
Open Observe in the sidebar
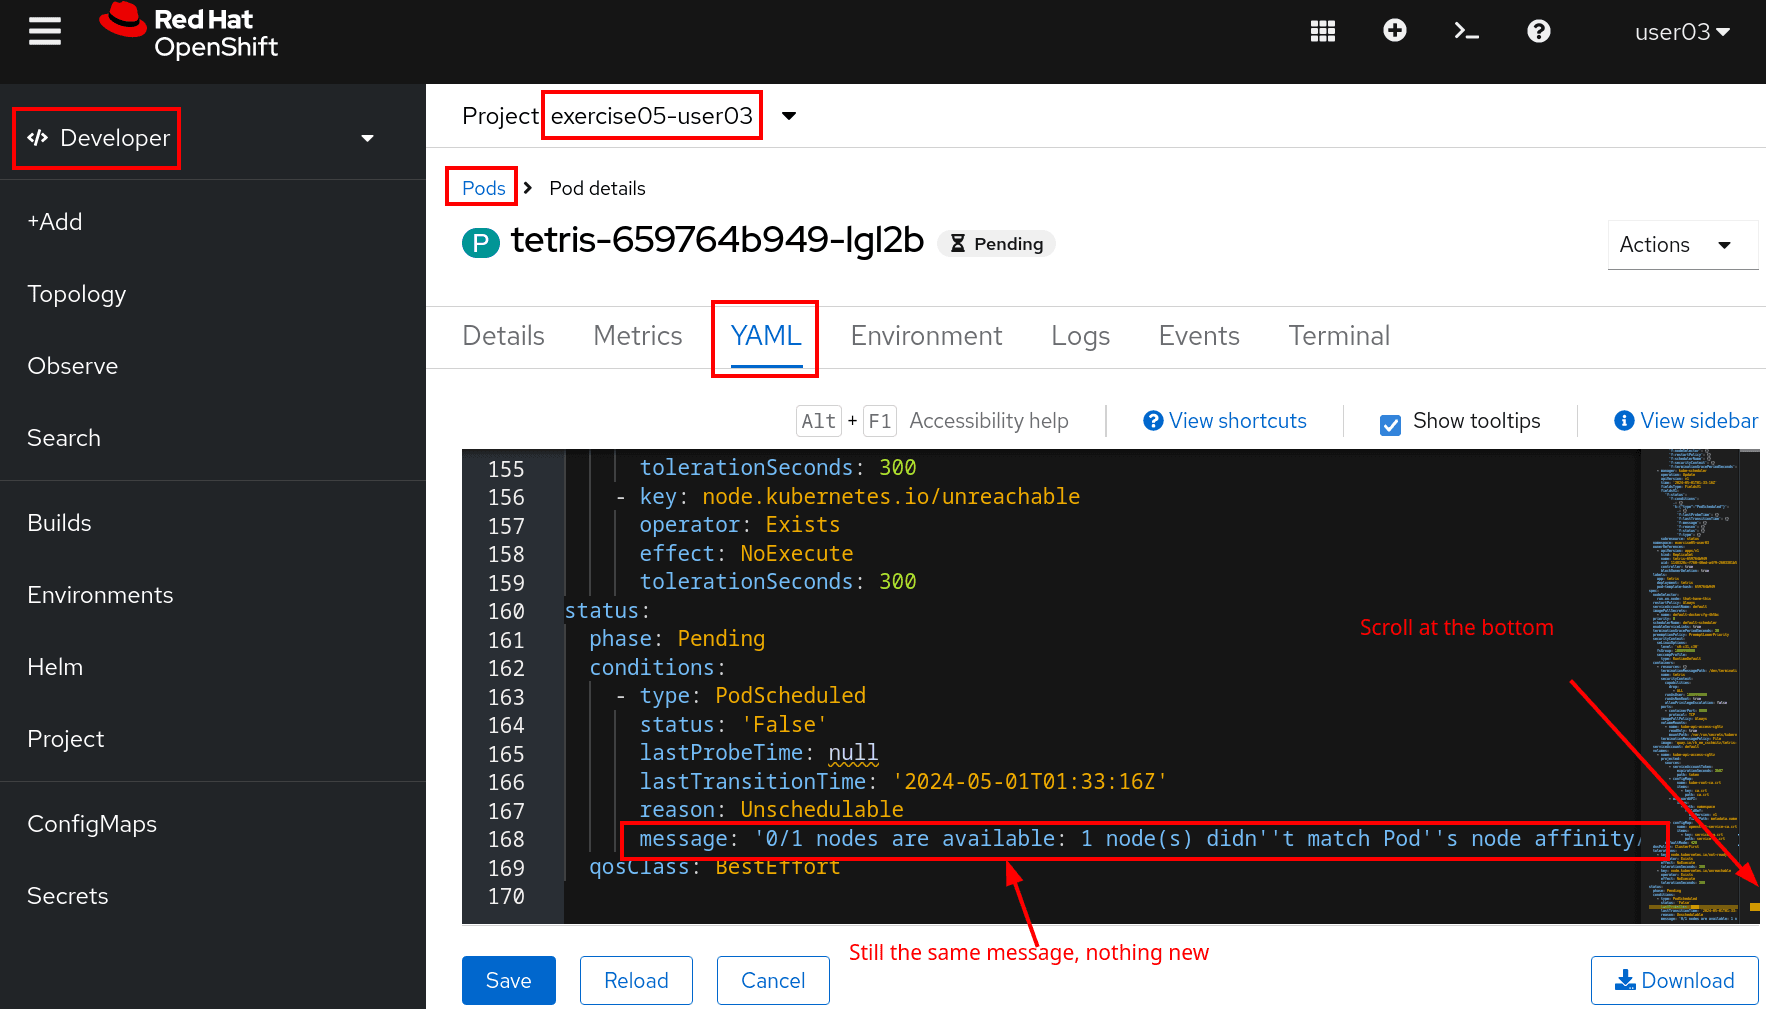coord(73,366)
